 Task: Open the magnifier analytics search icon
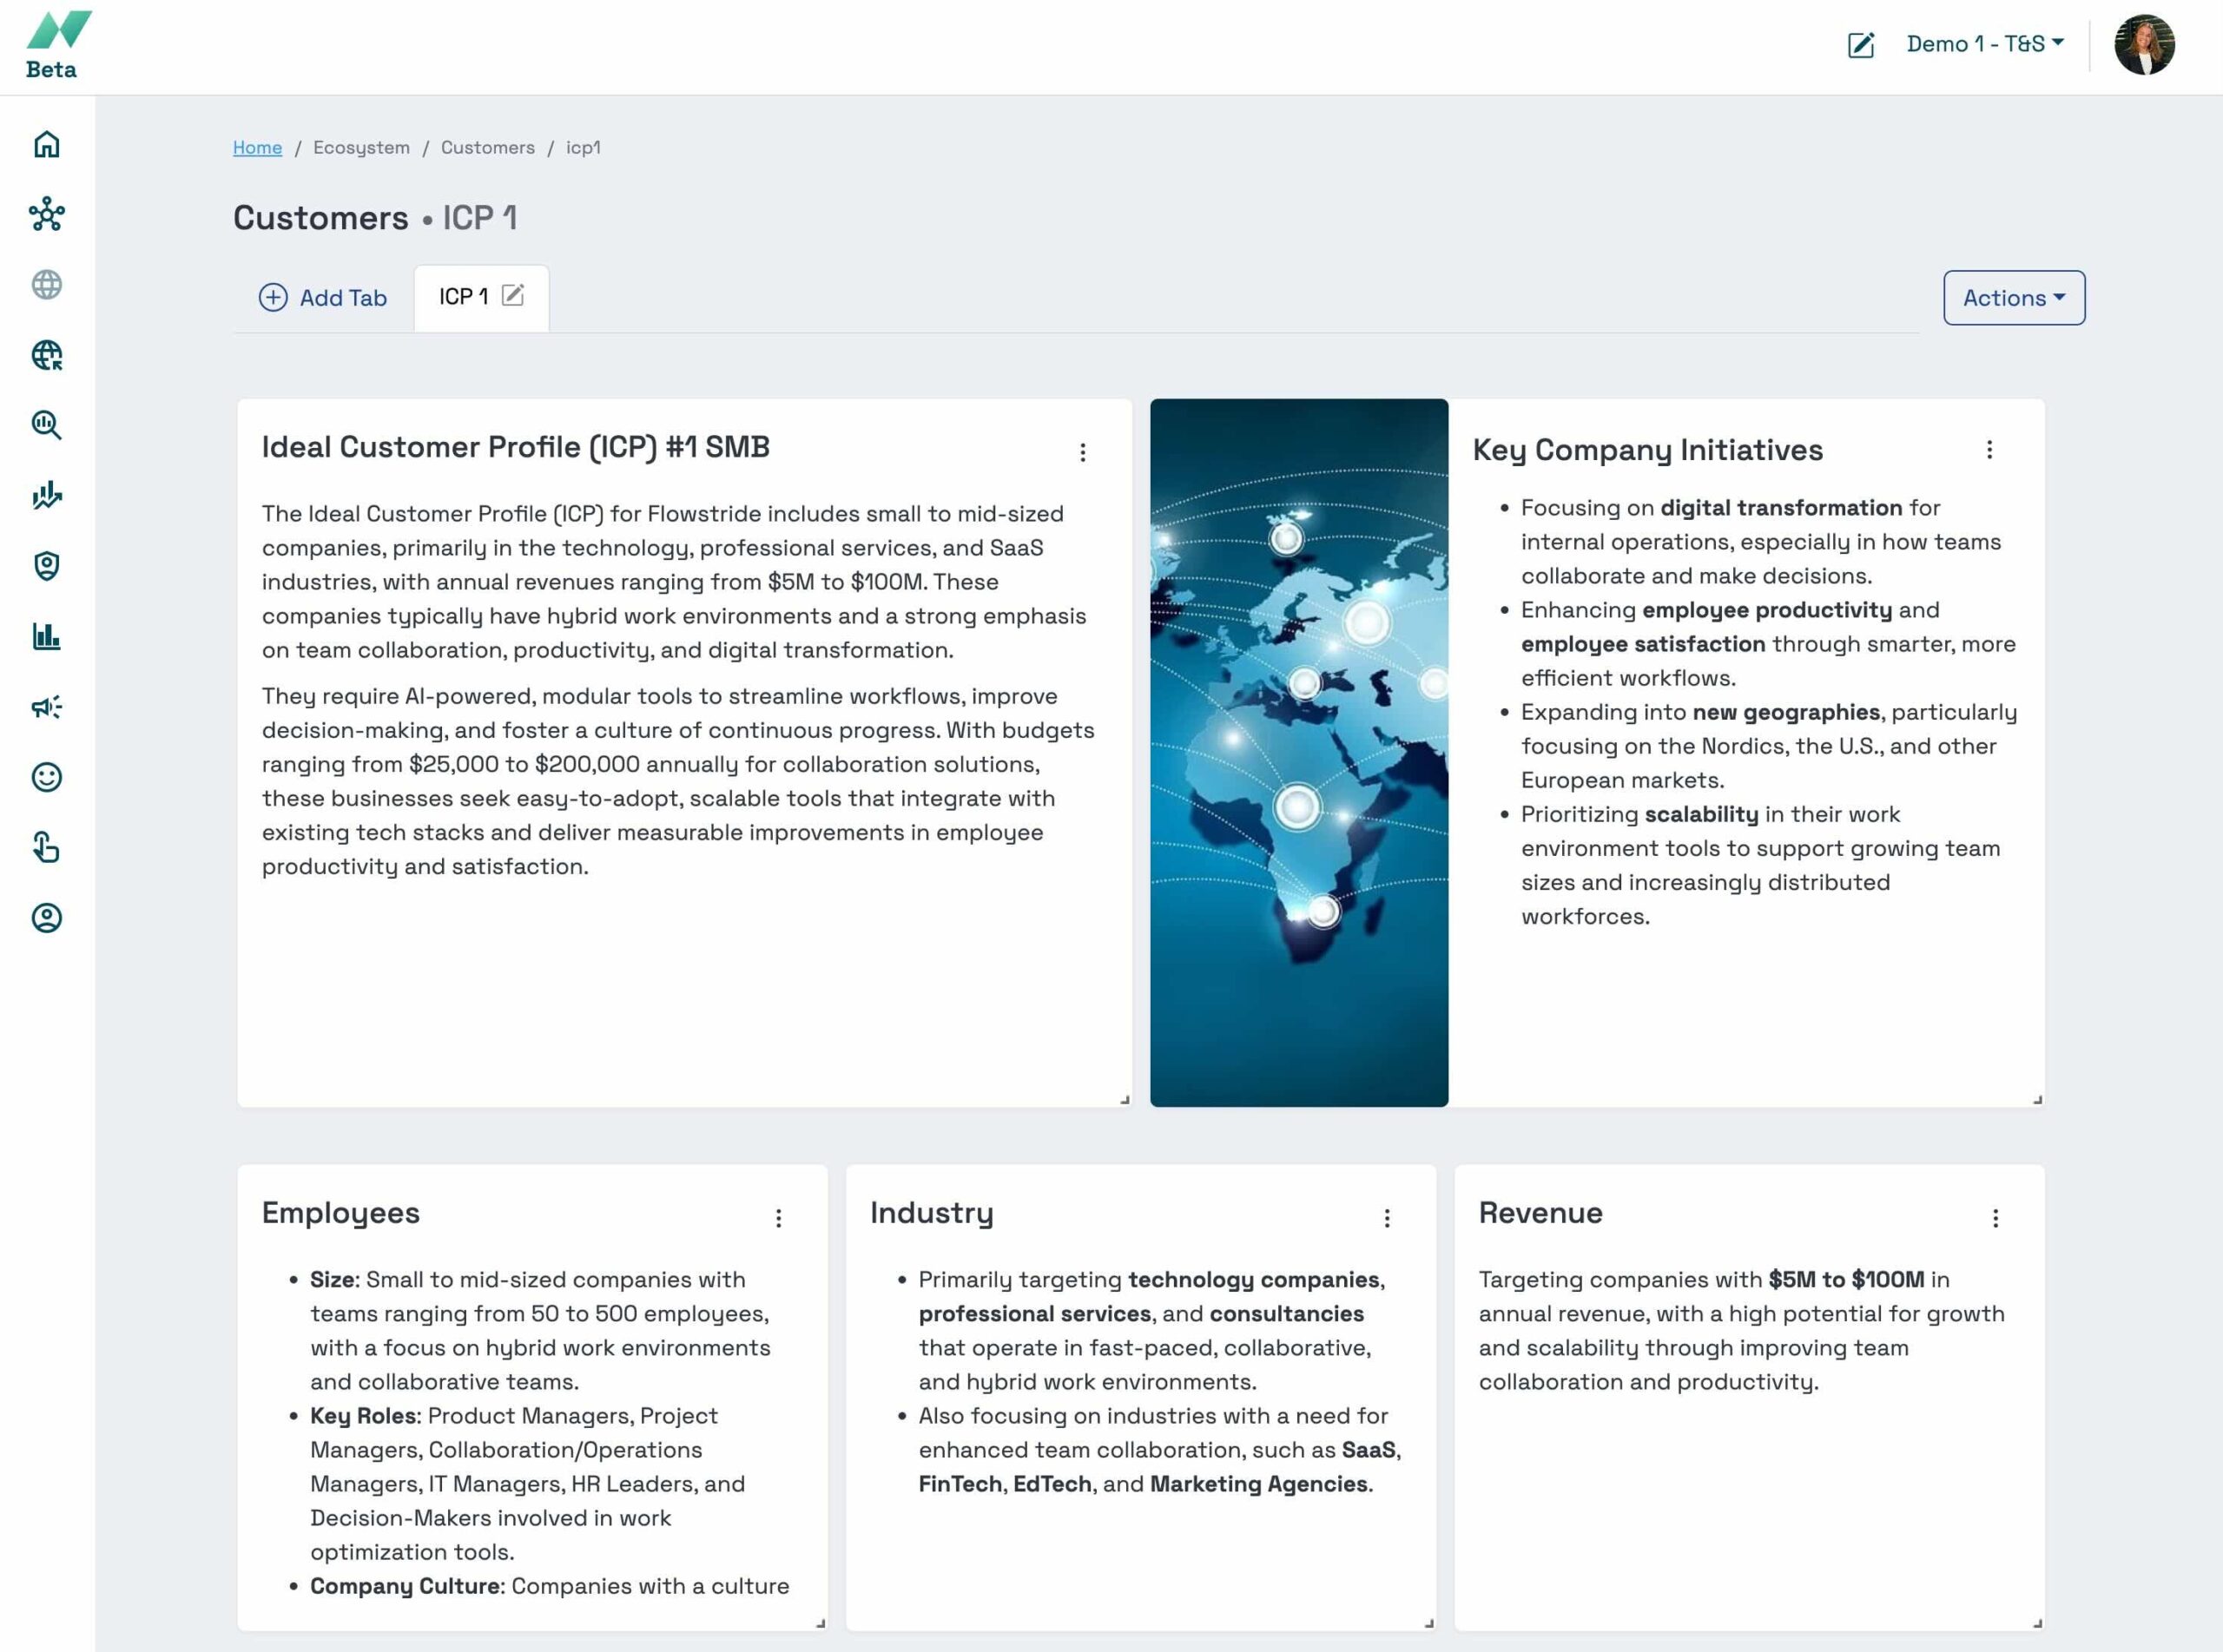coord(47,426)
